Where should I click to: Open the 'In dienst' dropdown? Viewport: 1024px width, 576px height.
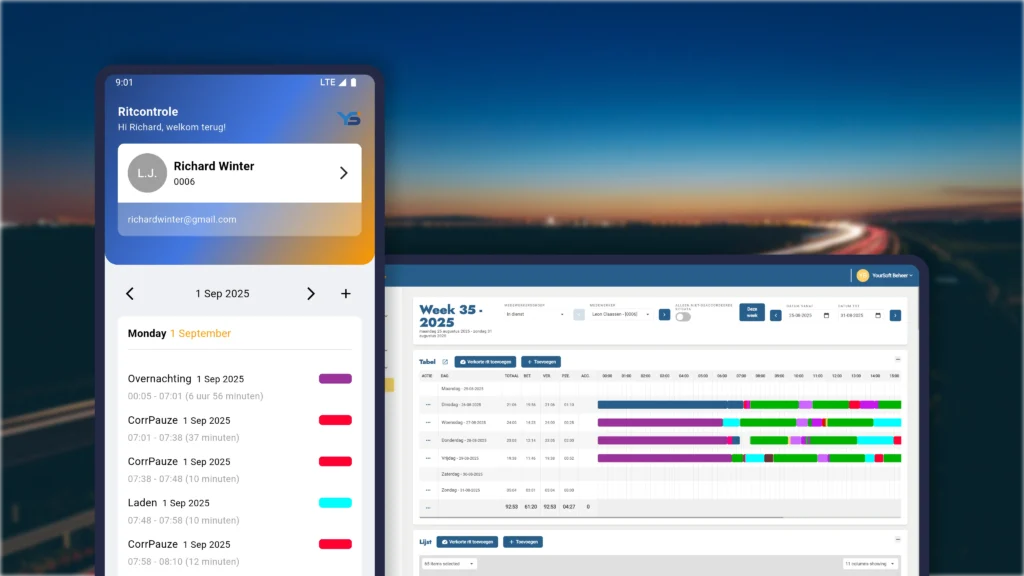532,314
